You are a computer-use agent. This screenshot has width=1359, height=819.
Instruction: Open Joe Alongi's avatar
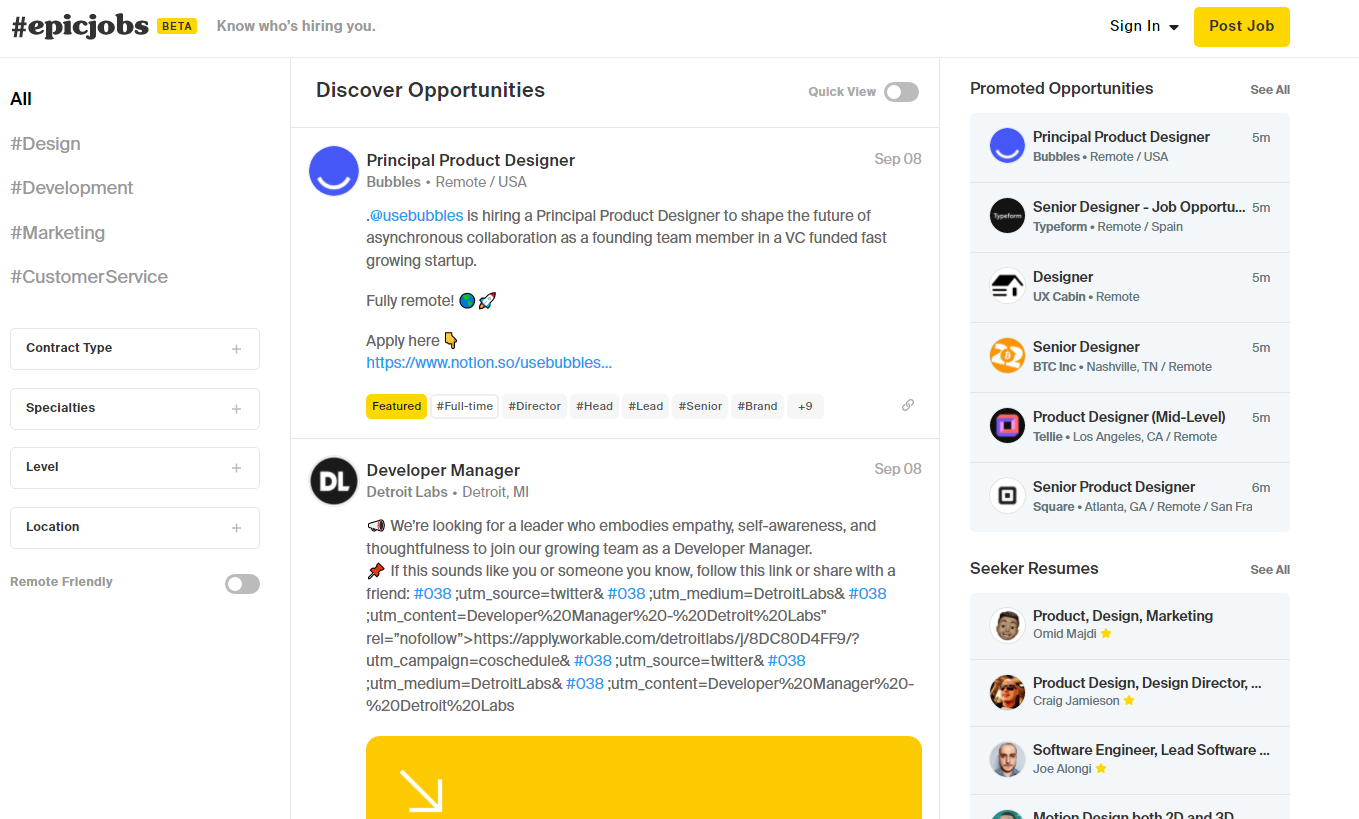click(1007, 759)
